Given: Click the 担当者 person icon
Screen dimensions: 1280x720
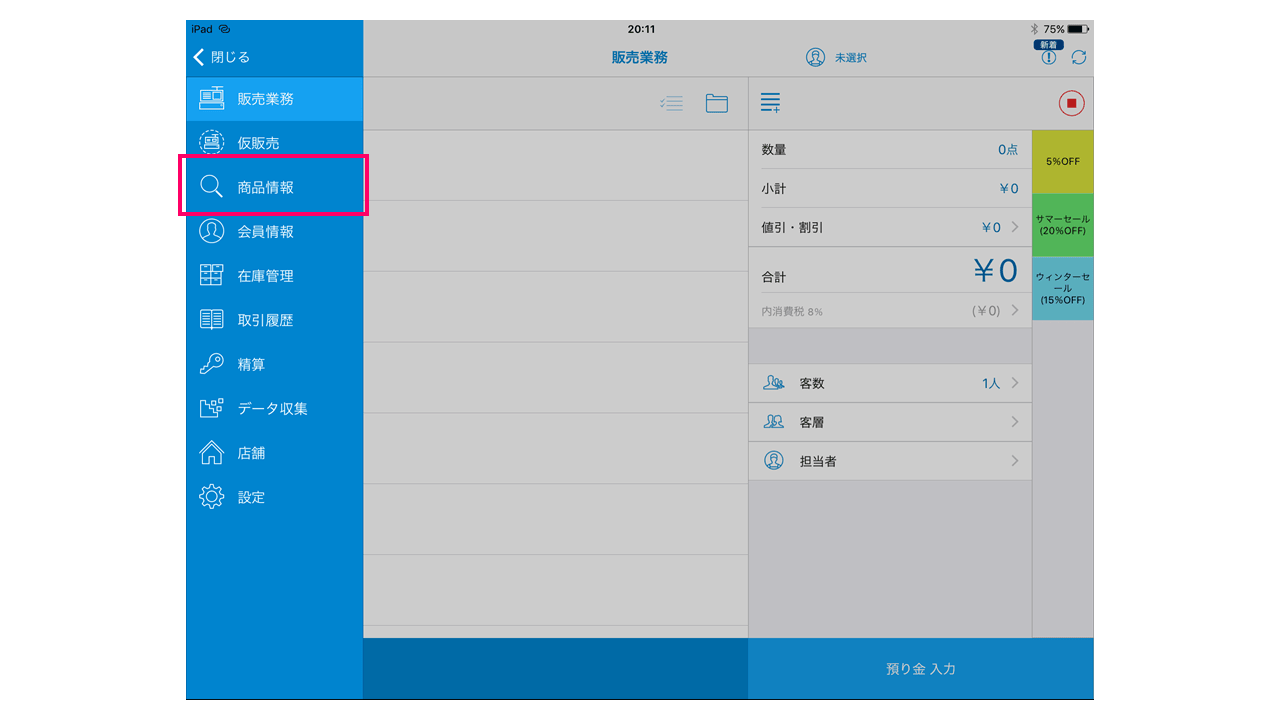Looking at the screenshot, I should point(773,461).
